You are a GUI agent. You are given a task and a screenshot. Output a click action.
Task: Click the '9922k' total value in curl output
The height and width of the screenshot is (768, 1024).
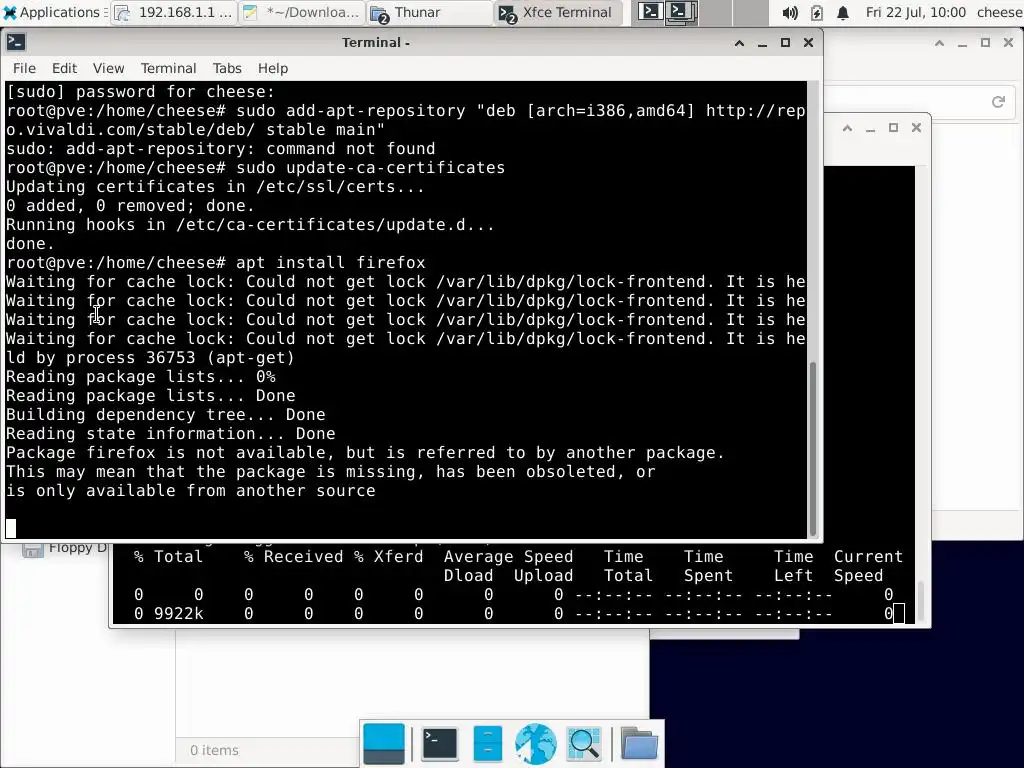178,614
